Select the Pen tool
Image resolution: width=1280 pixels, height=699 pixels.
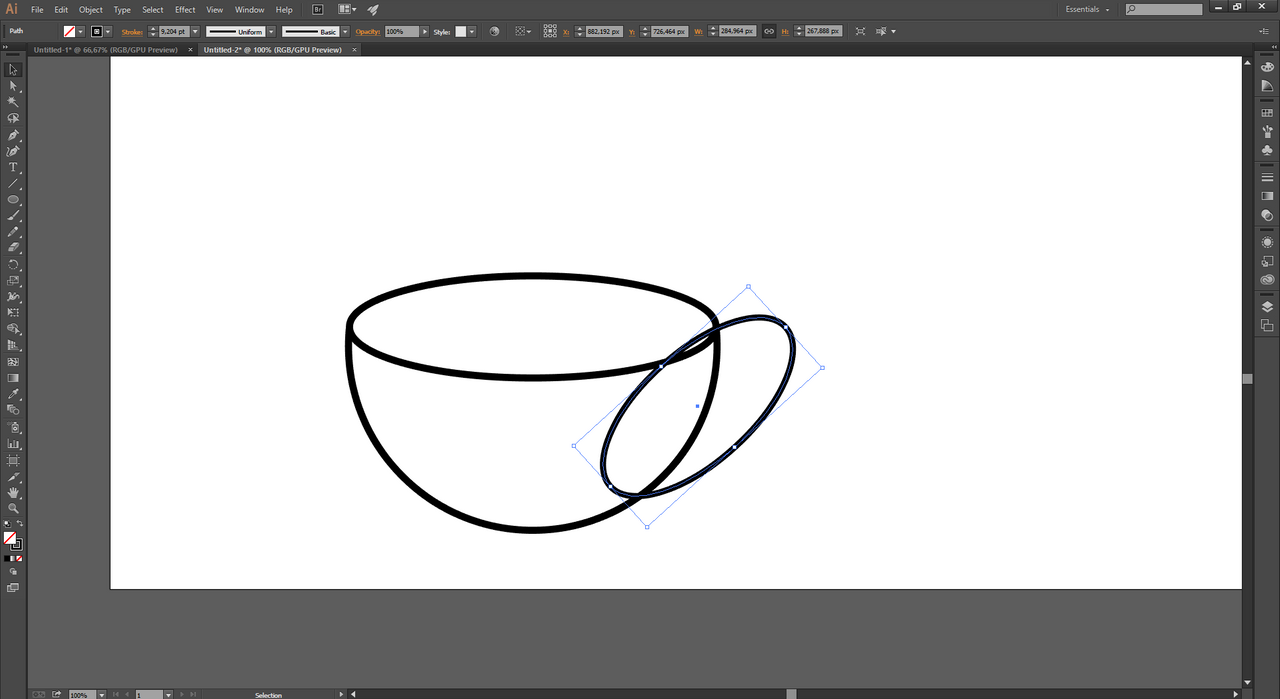[13, 135]
